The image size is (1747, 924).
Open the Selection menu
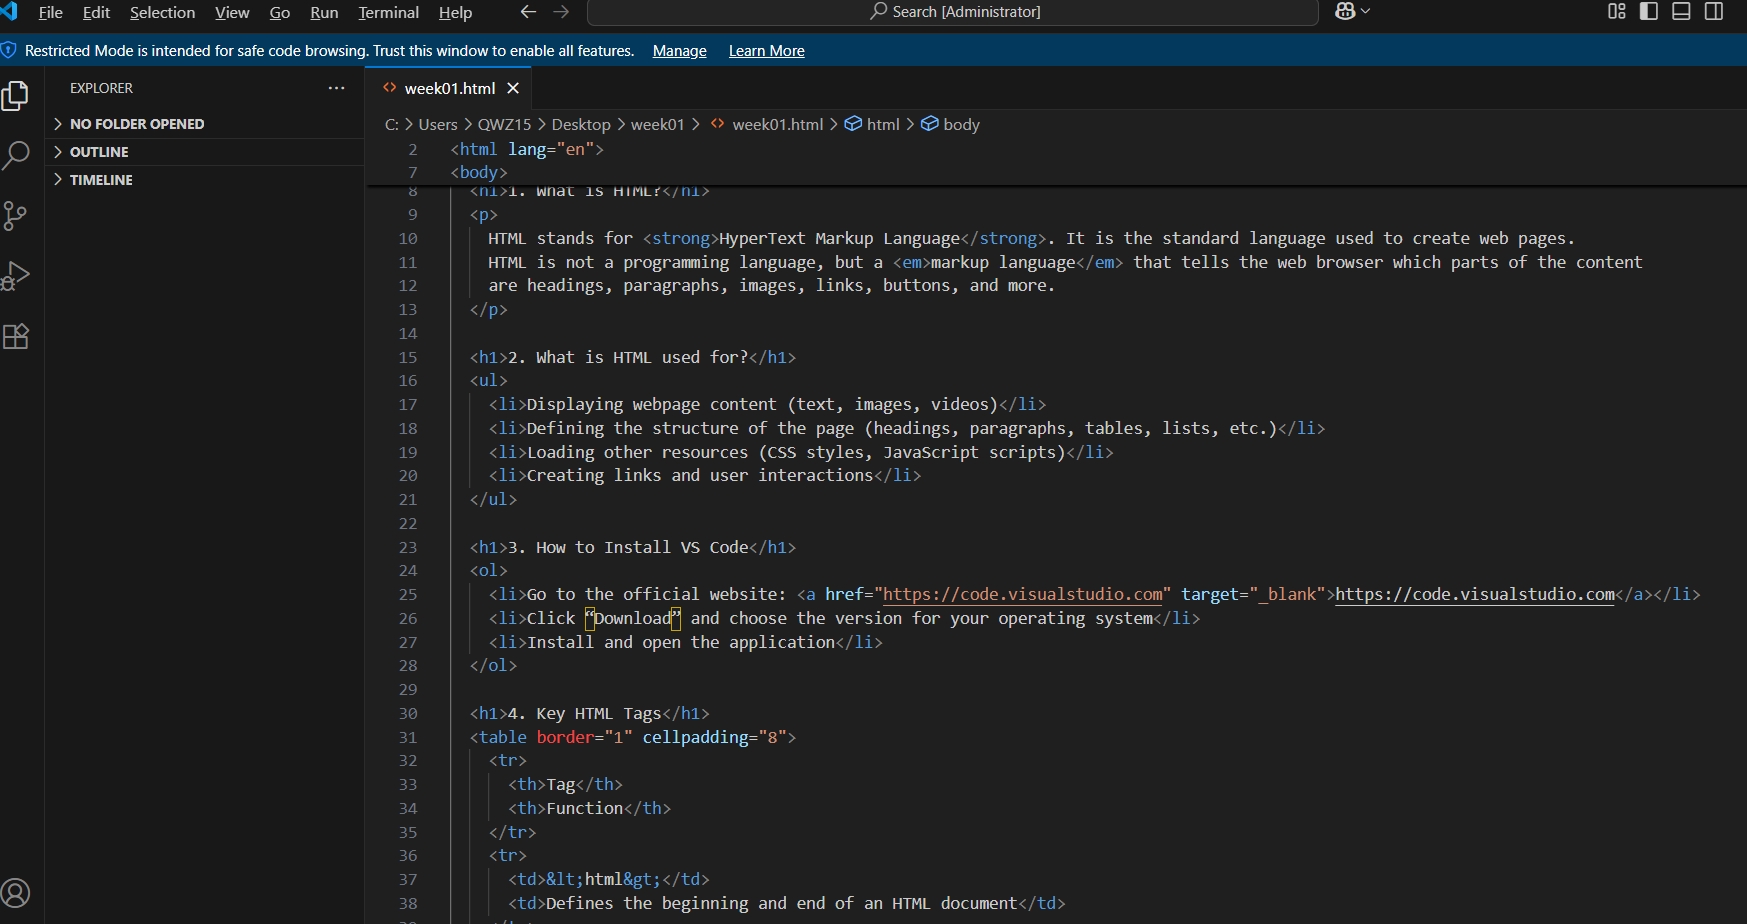coord(162,12)
